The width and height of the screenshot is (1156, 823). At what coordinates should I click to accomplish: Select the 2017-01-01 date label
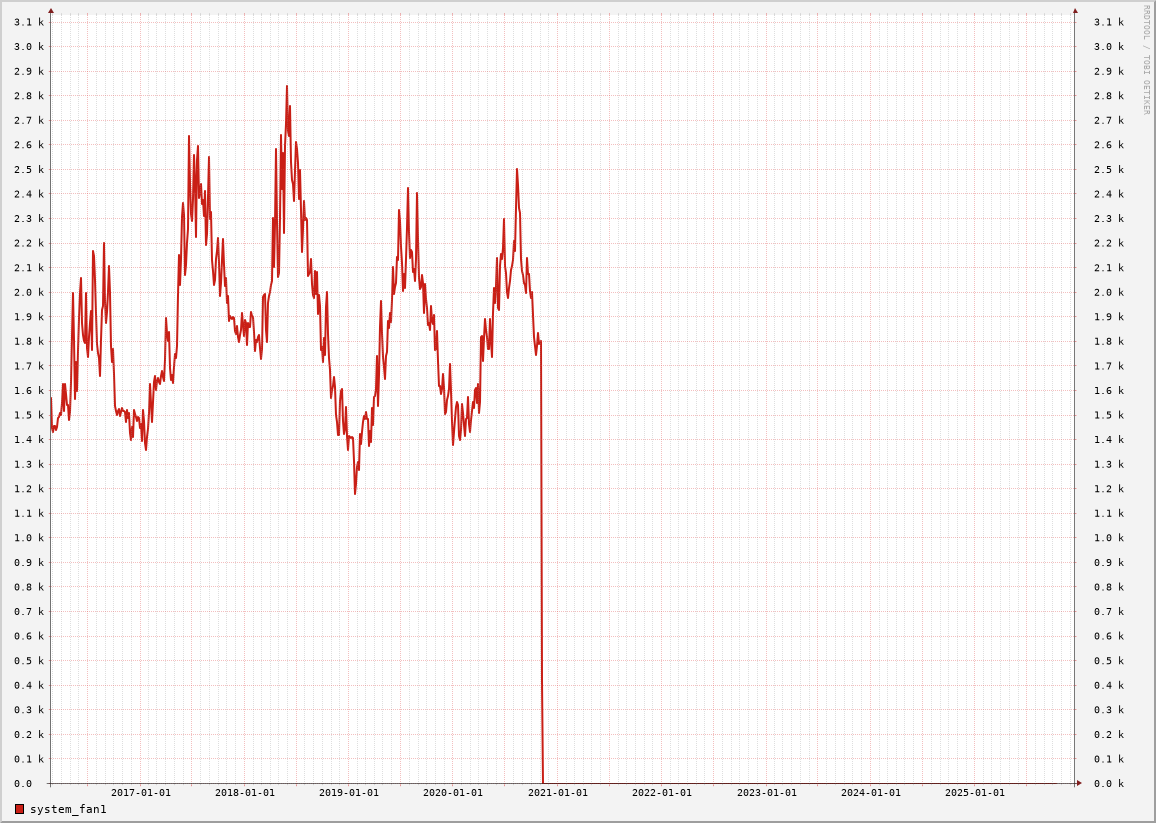pyautogui.click(x=141, y=793)
